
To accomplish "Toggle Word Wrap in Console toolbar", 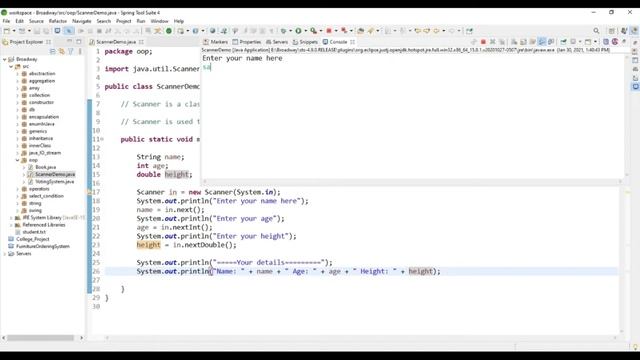I will pos(533,42).
